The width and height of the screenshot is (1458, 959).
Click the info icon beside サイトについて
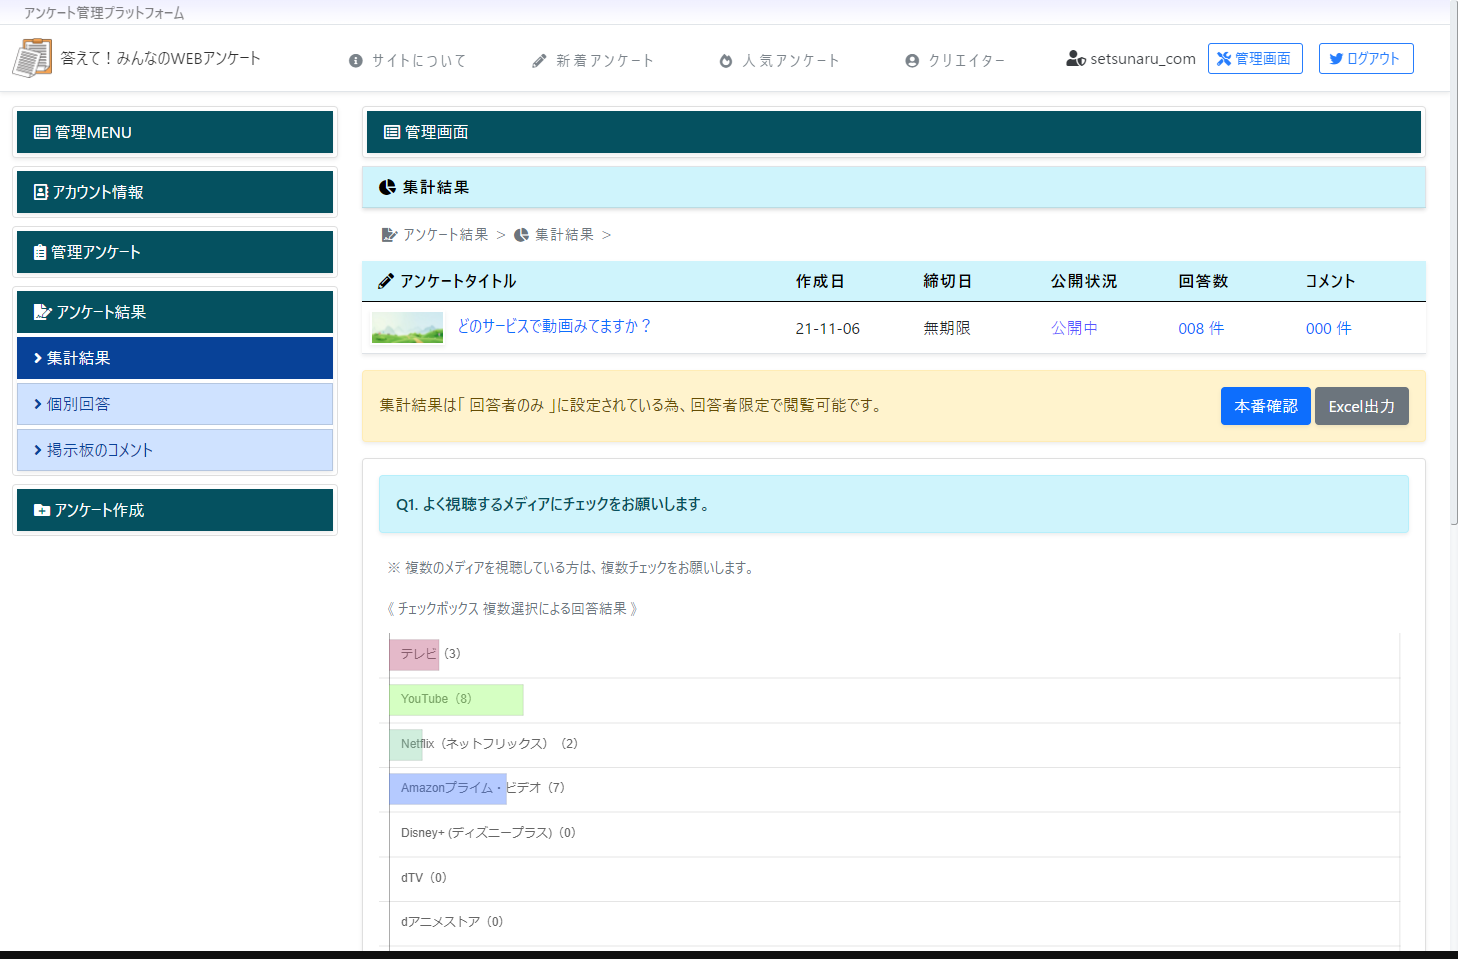(x=356, y=60)
